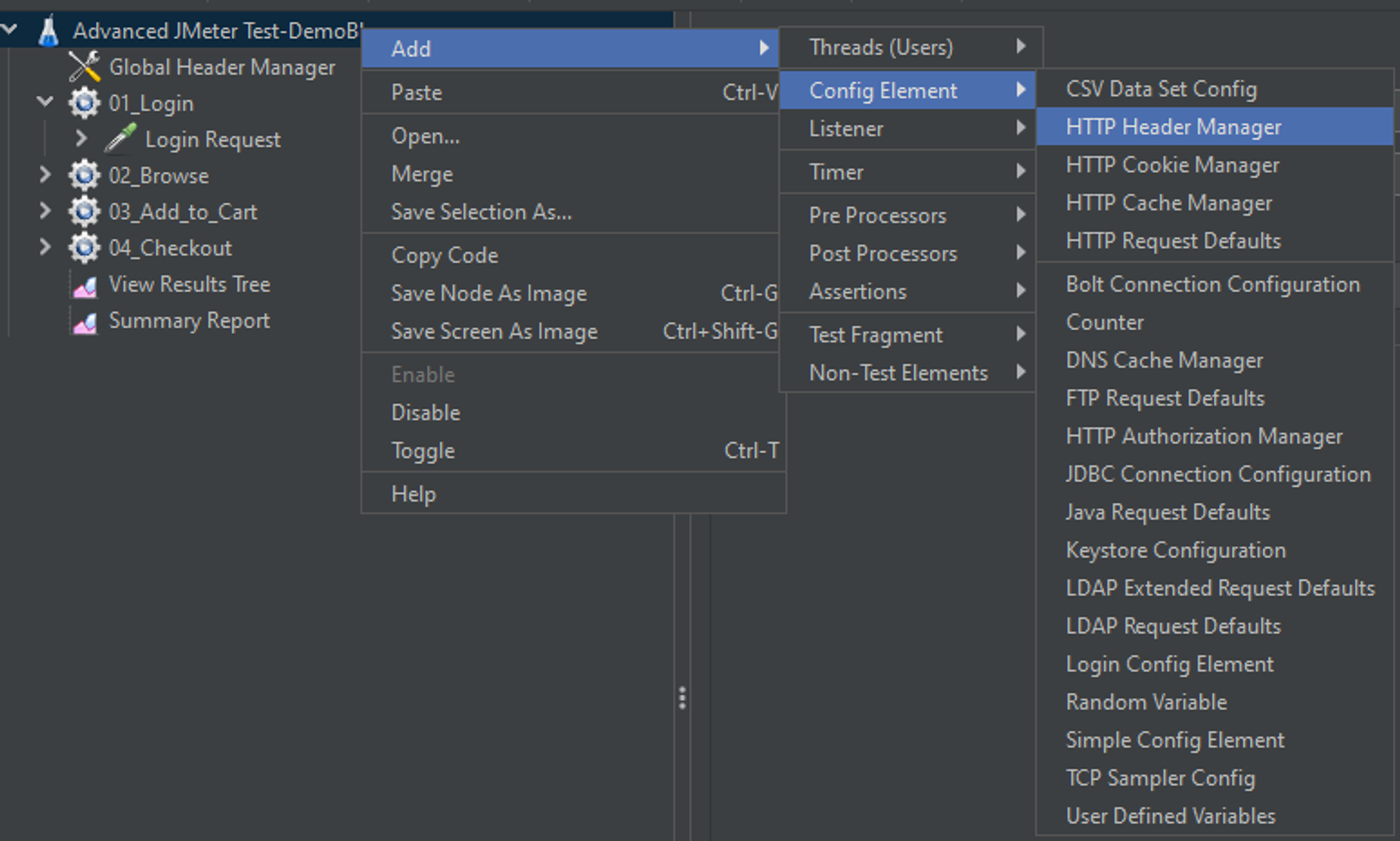Add a DNS Cache Manager
This screenshot has width=1400, height=841.
1215,361
